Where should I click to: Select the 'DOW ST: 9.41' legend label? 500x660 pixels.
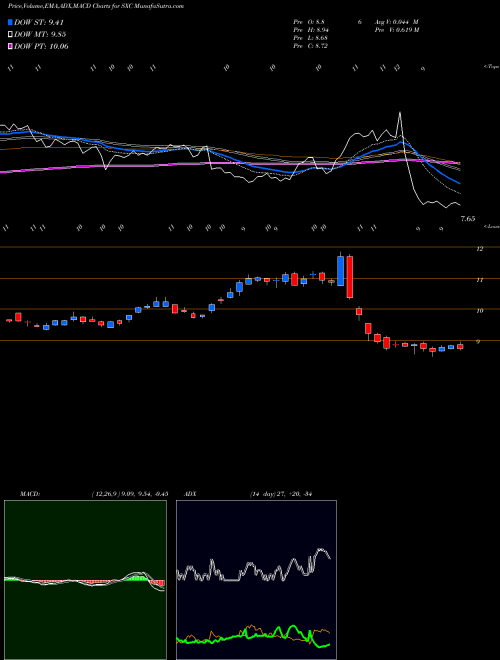[39, 22]
